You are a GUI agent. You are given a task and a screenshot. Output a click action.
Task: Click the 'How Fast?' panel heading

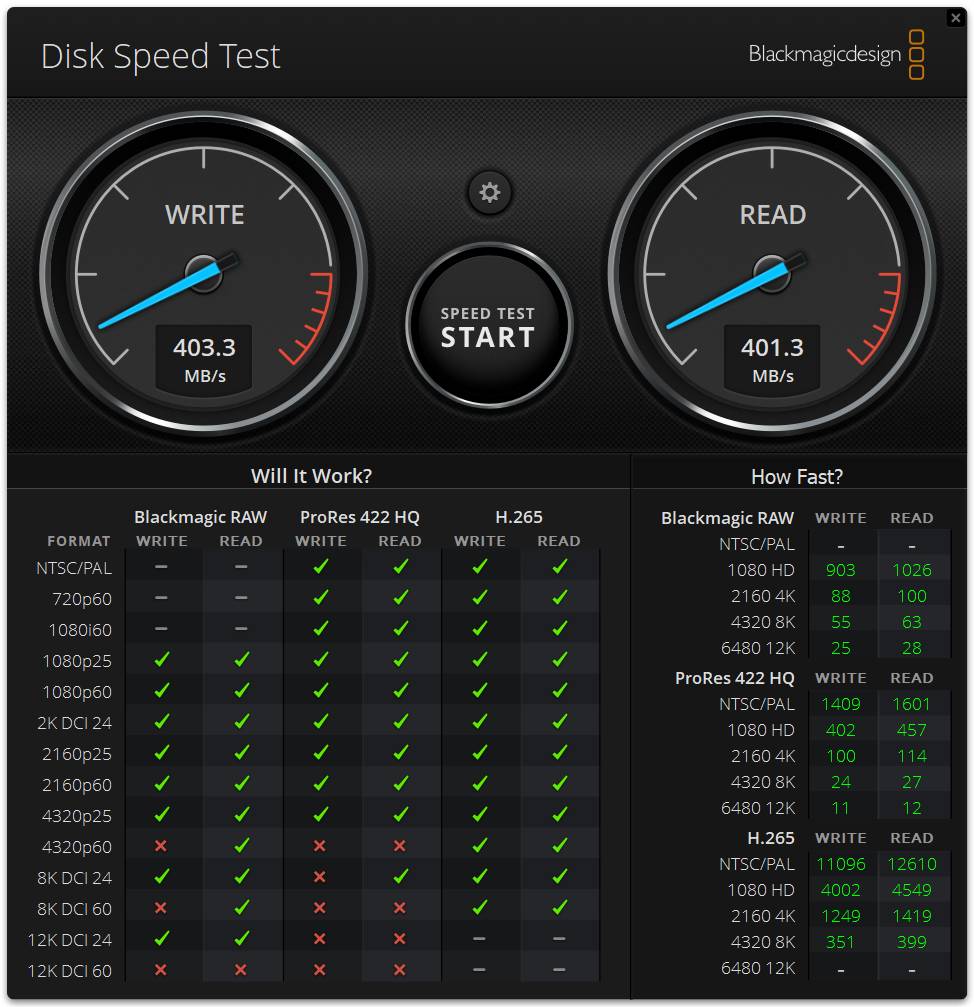[797, 477]
